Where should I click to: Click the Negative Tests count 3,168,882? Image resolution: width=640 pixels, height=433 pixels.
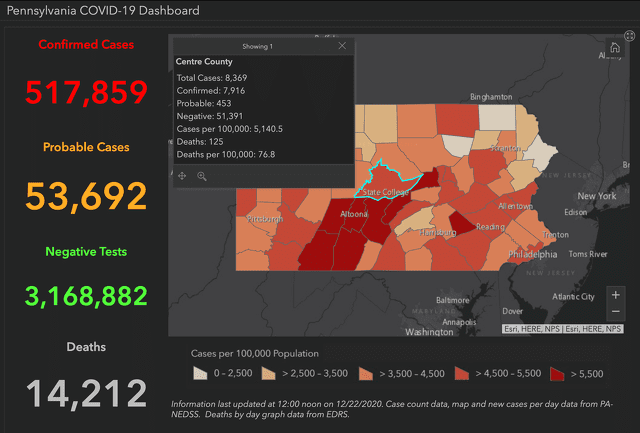86,297
